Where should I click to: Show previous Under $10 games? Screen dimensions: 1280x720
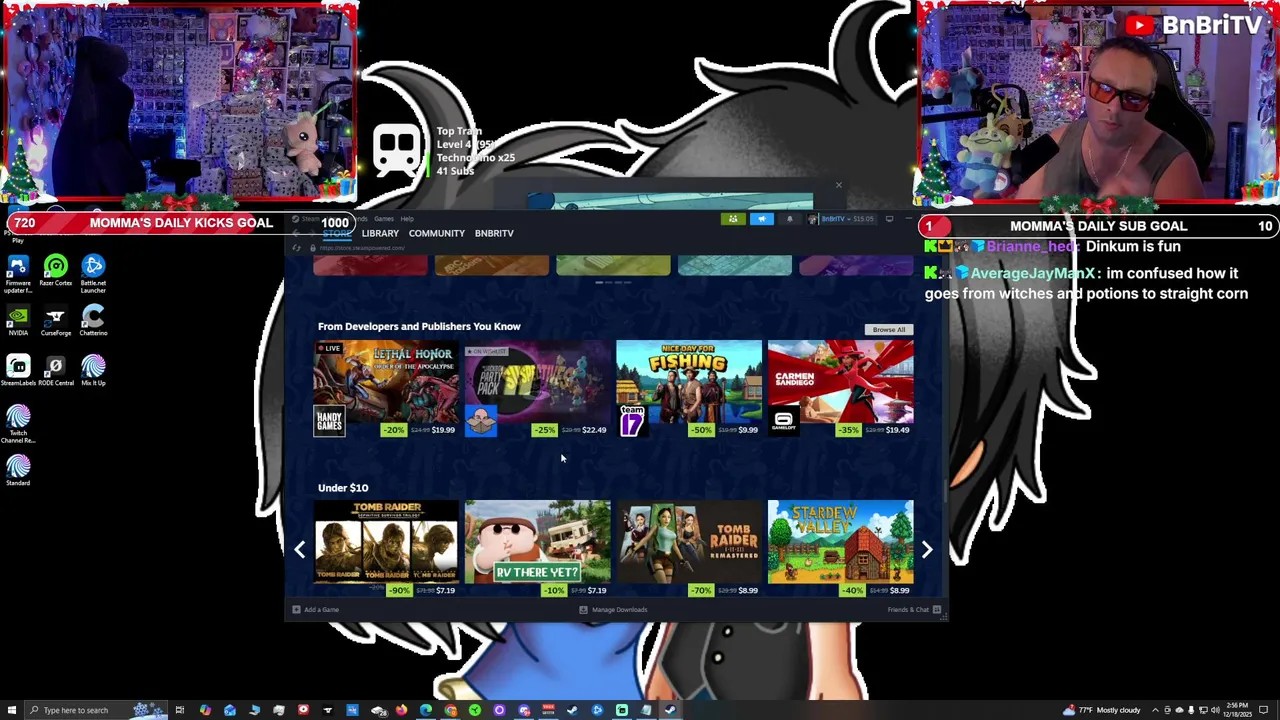[x=300, y=549]
